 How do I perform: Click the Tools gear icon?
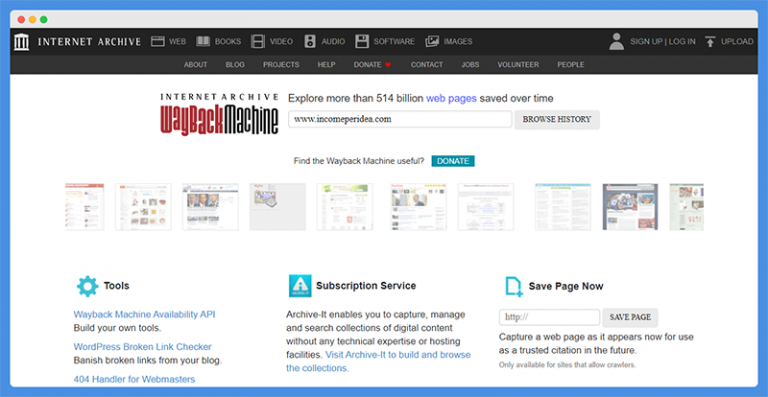click(88, 286)
